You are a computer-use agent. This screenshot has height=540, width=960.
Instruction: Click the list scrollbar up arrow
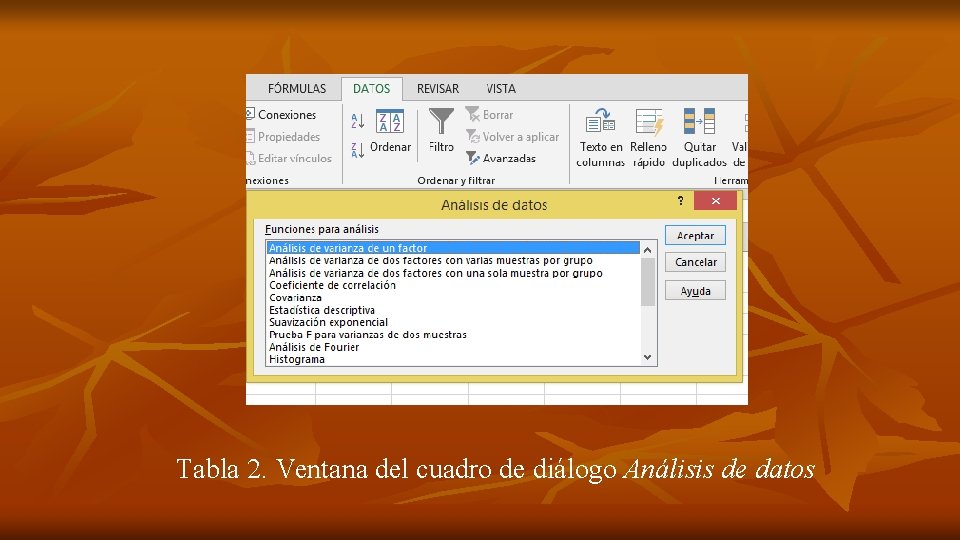[648, 250]
